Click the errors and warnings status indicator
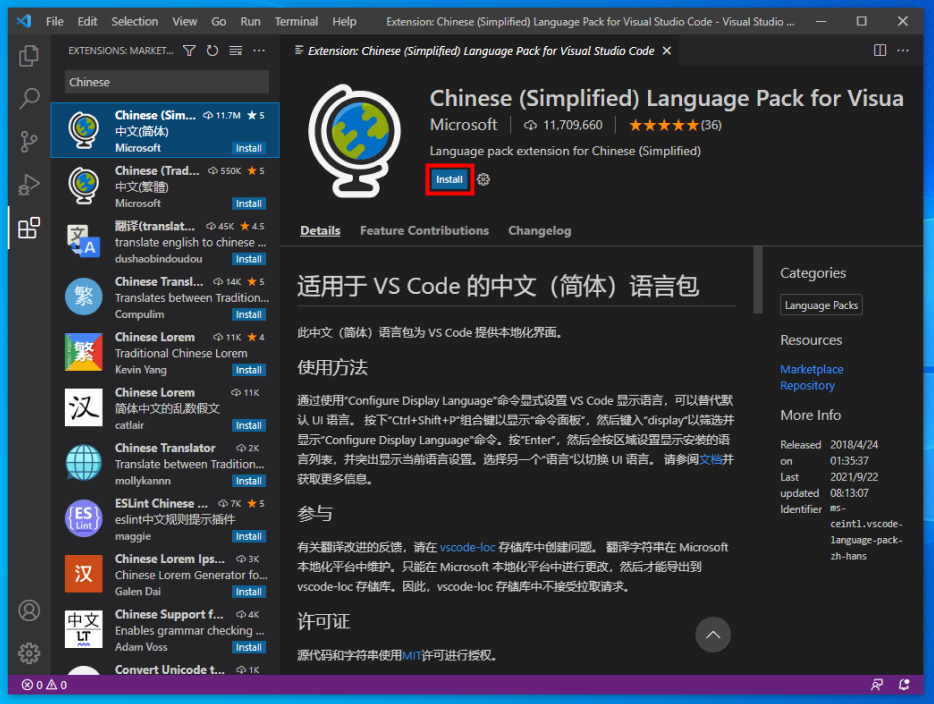This screenshot has height=704, width=934. (x=44, y=685)
